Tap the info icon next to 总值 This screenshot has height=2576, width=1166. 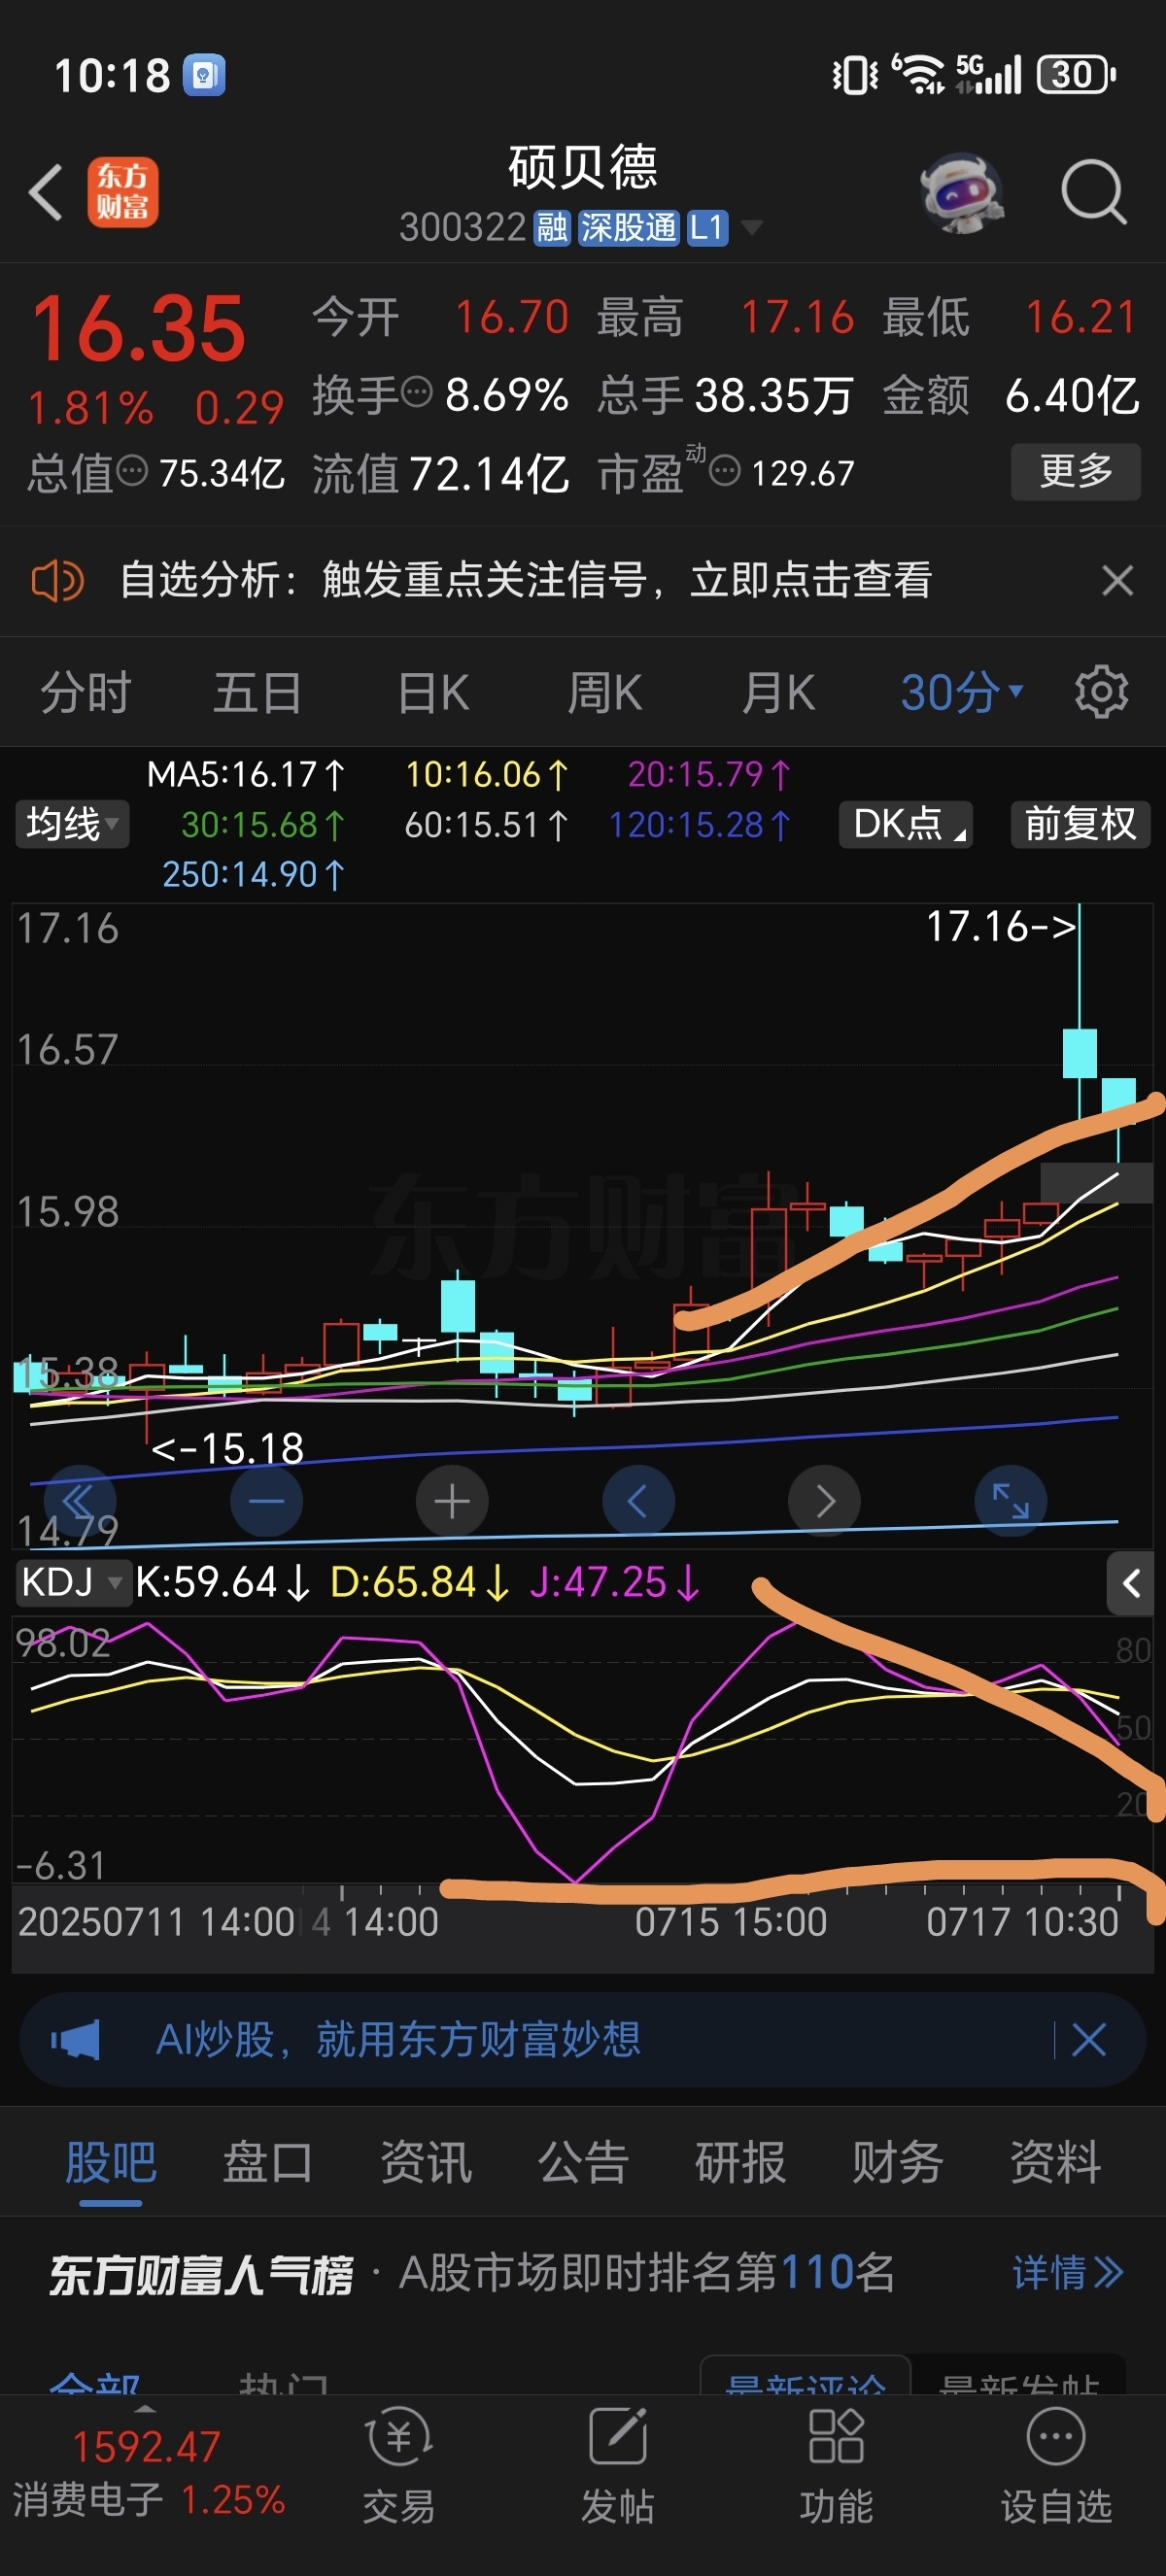coord(132,470)
